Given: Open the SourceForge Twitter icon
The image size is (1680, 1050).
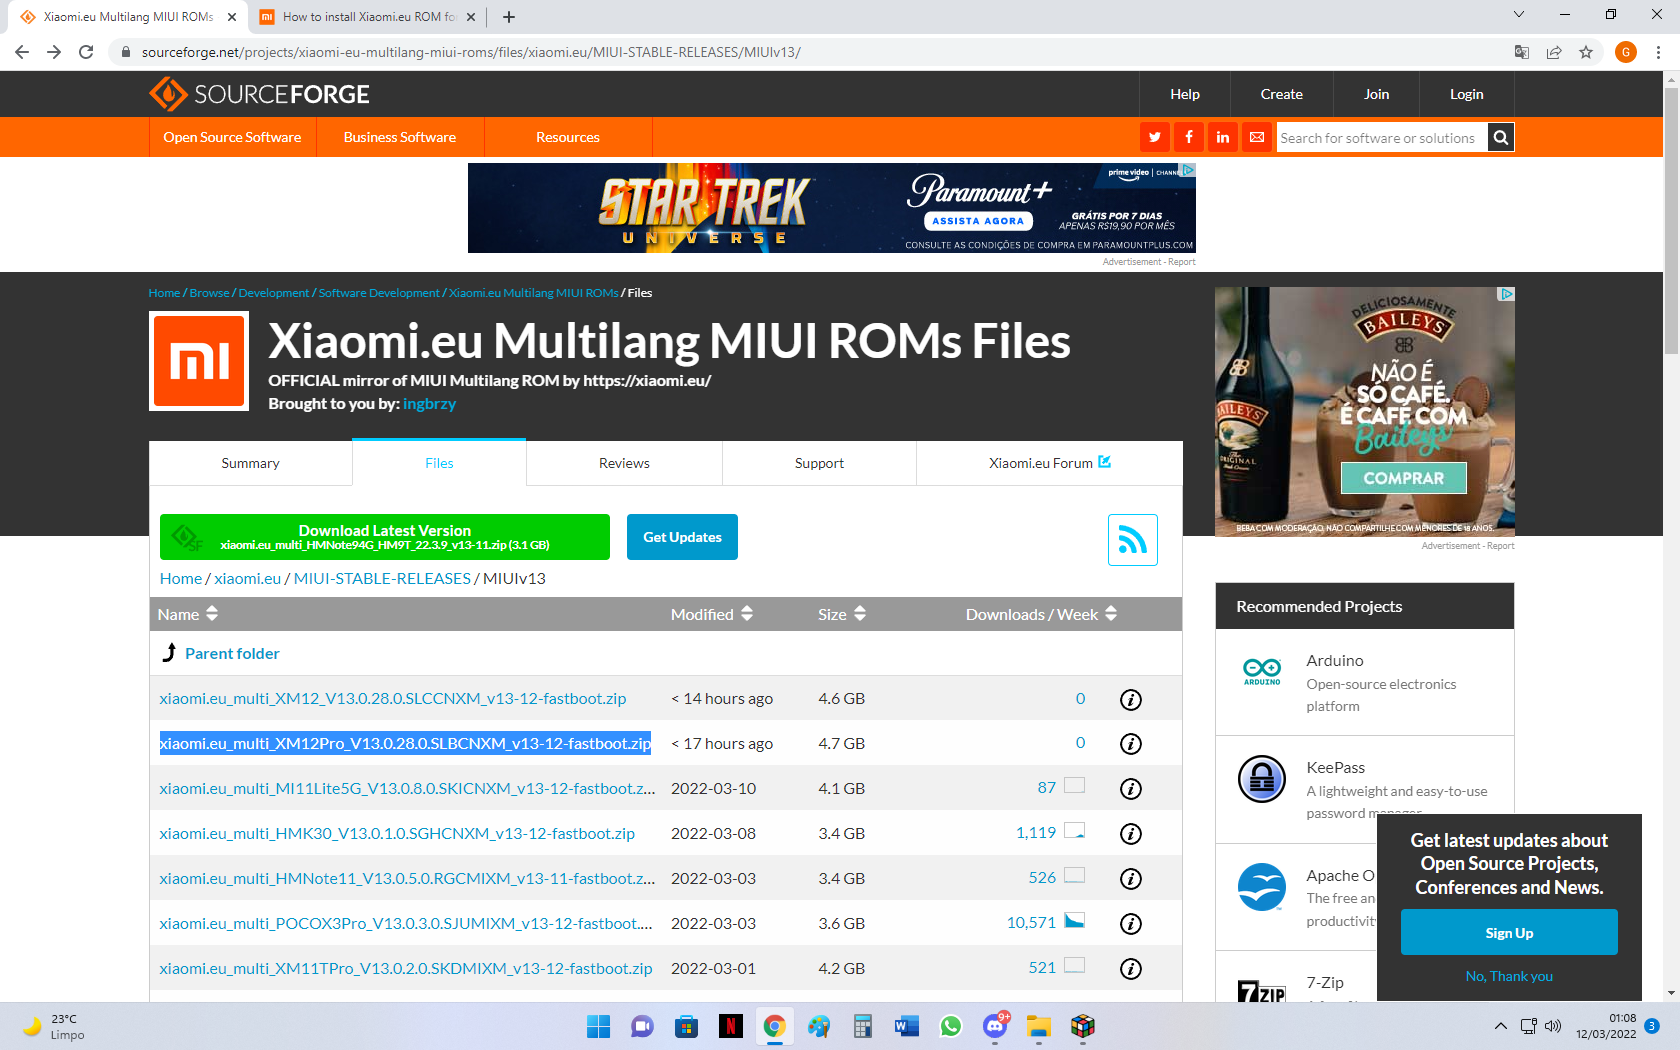Looking at the screenshot, I should 1155,137.
